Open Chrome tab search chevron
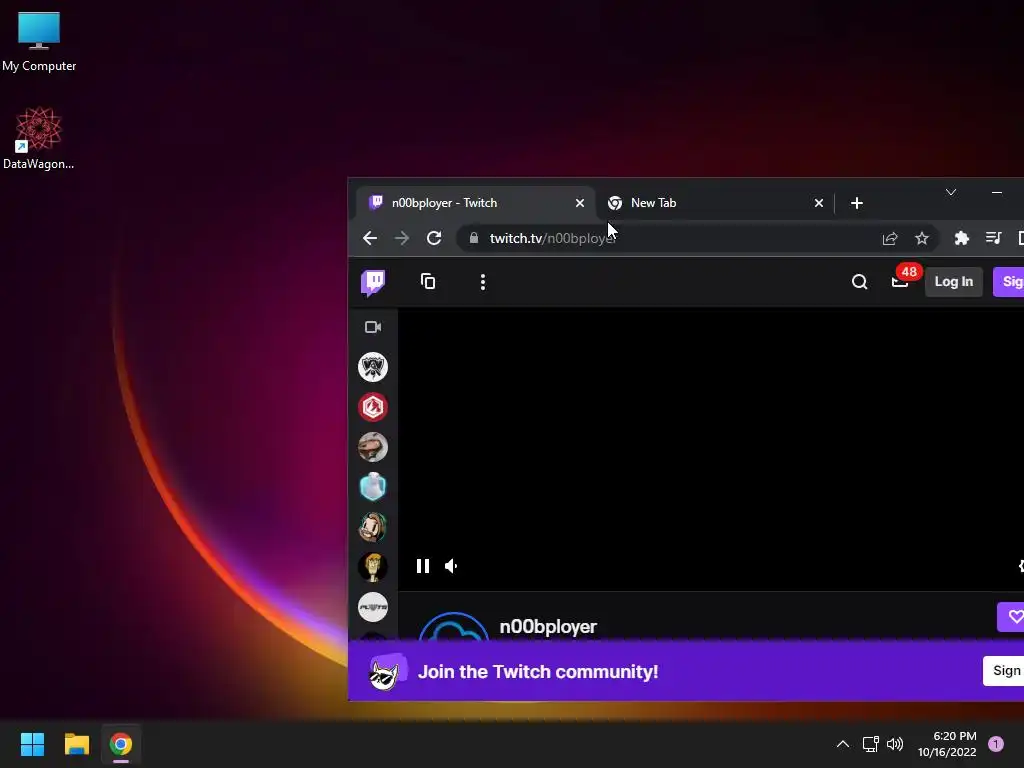 coord(951,192)
